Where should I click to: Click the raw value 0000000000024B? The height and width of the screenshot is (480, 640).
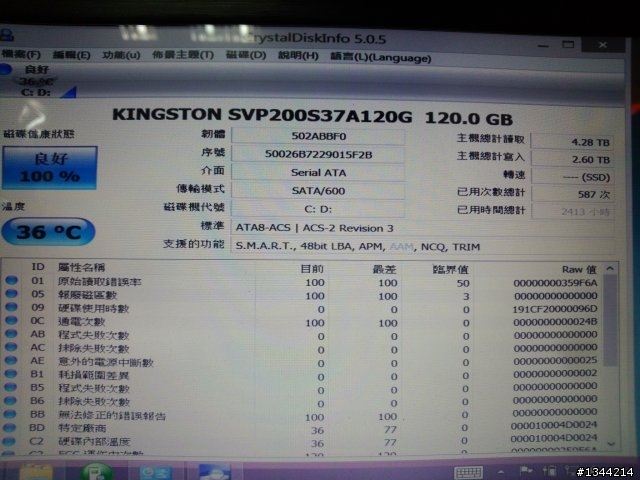pyautogui.click(x=555, y=322)
